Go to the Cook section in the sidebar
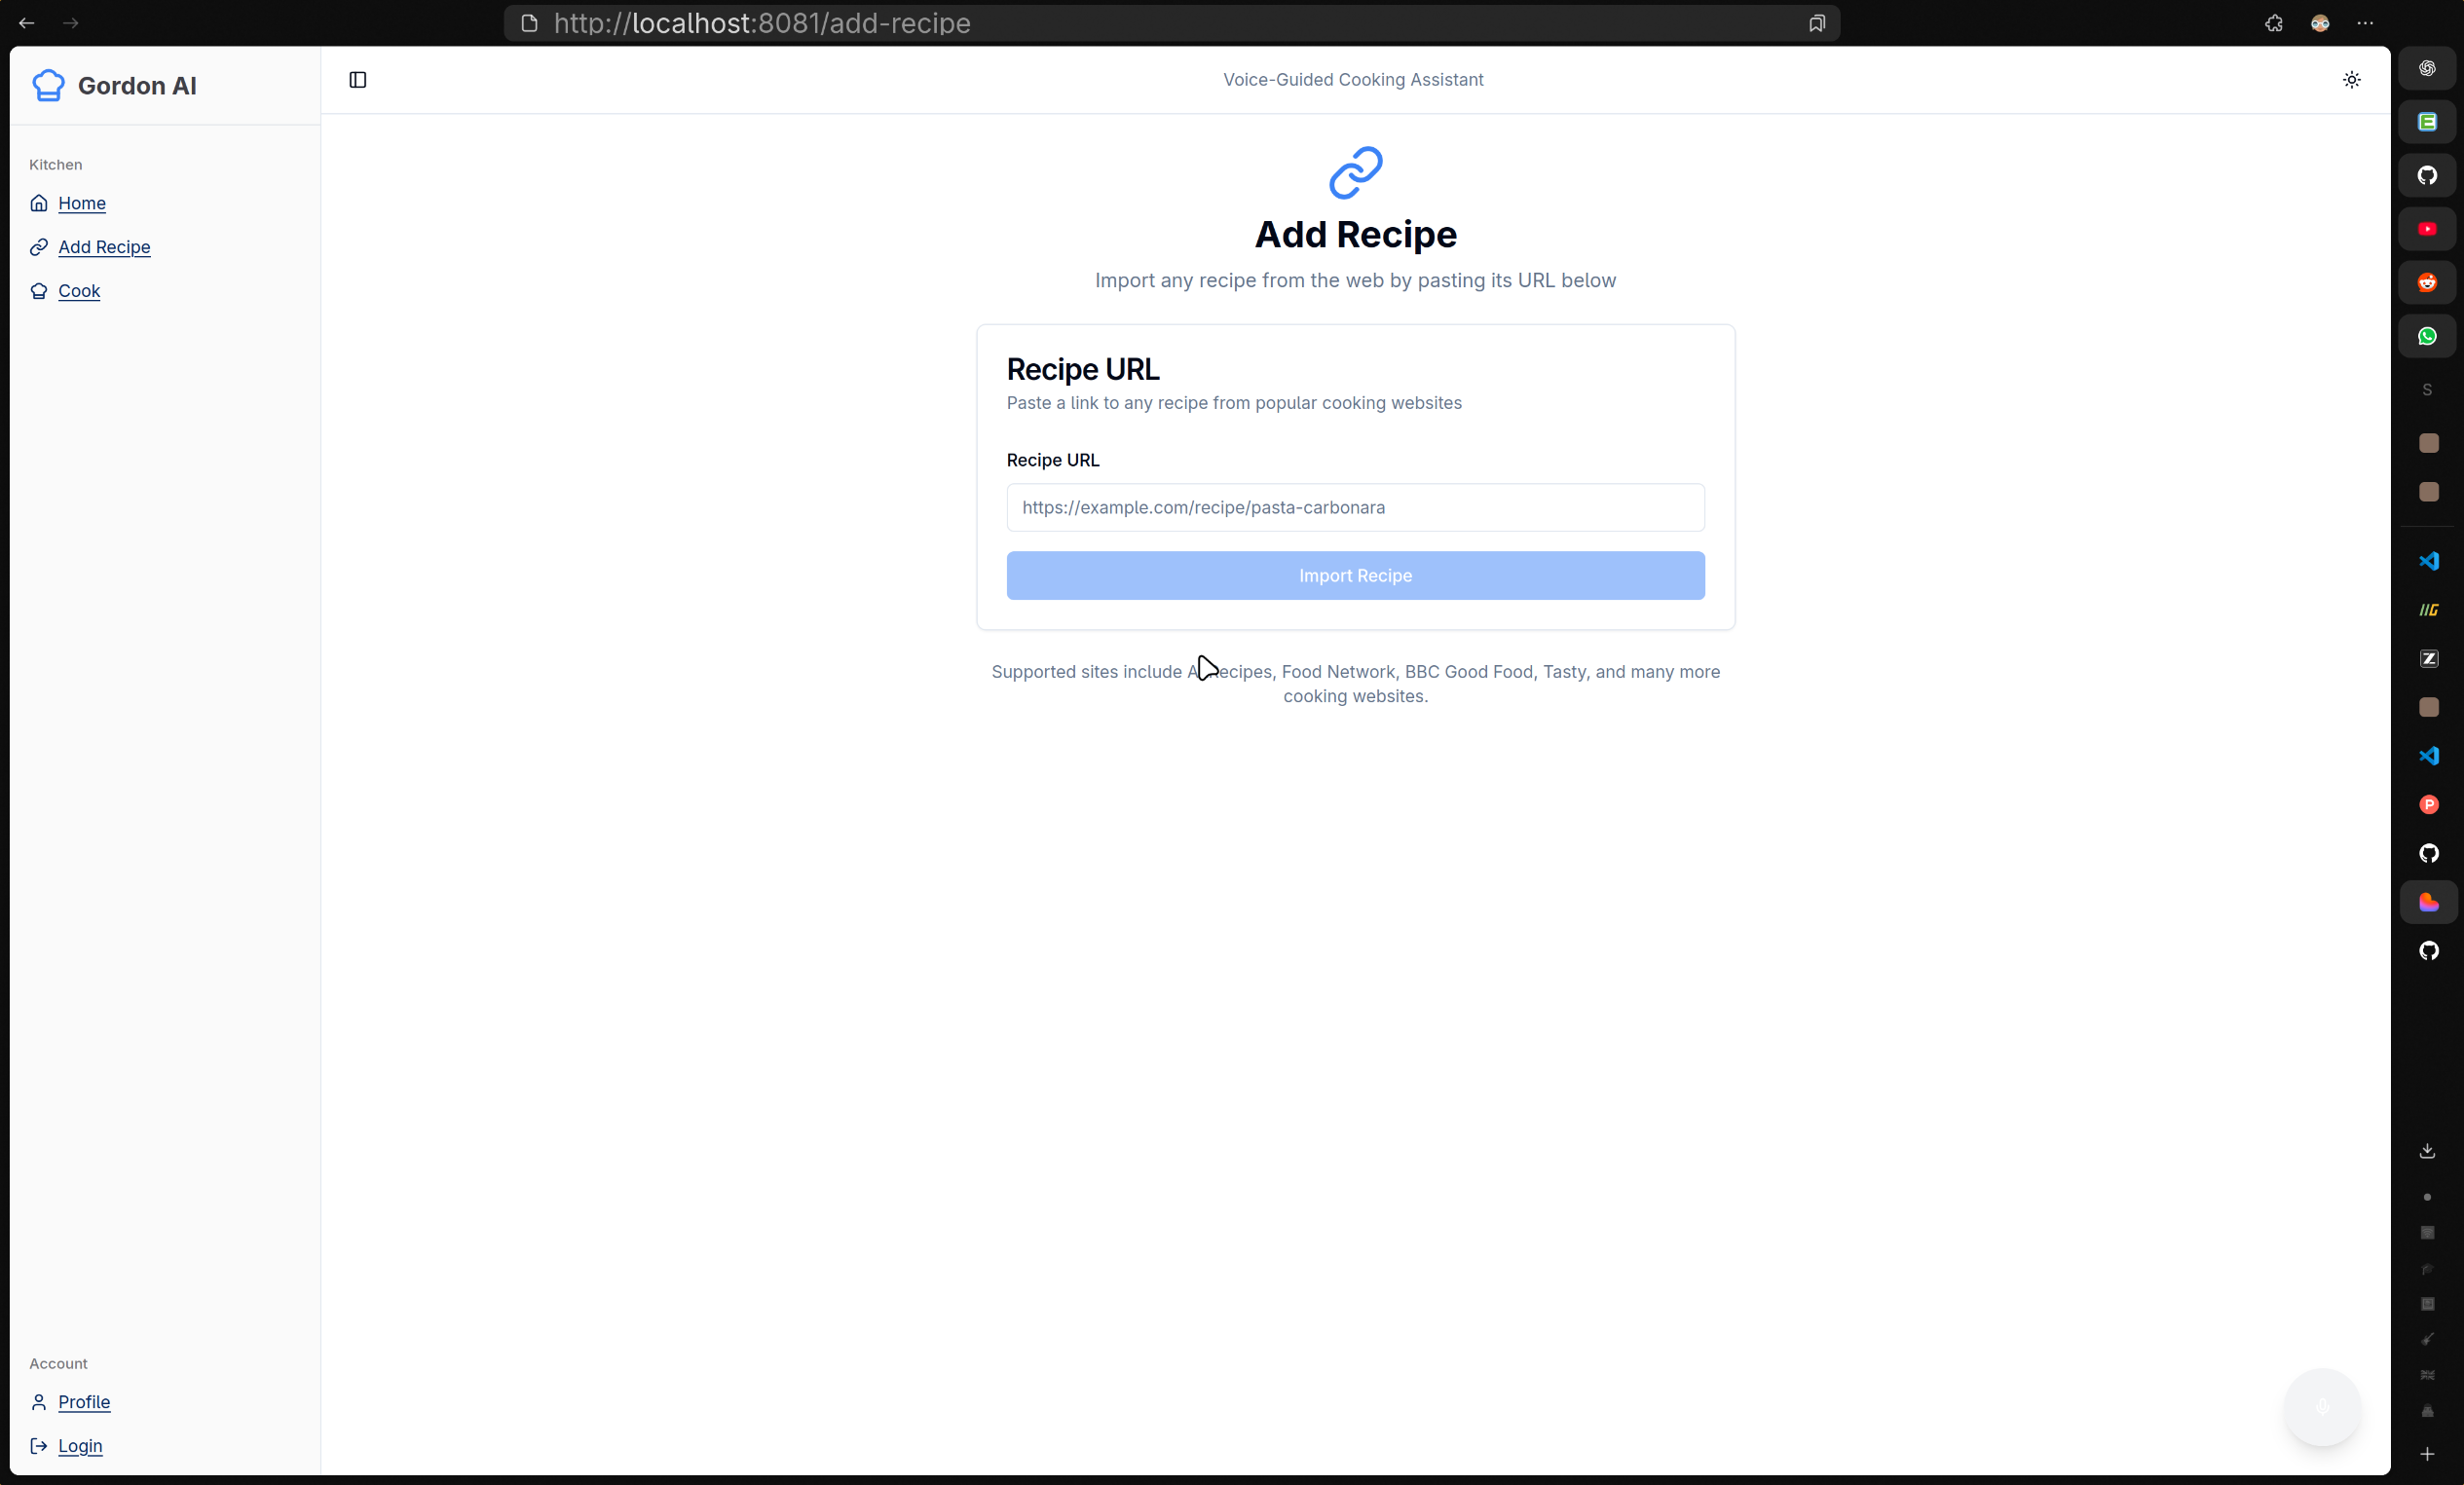This screenshot has height=1485, width=2464. pos(79,291)
